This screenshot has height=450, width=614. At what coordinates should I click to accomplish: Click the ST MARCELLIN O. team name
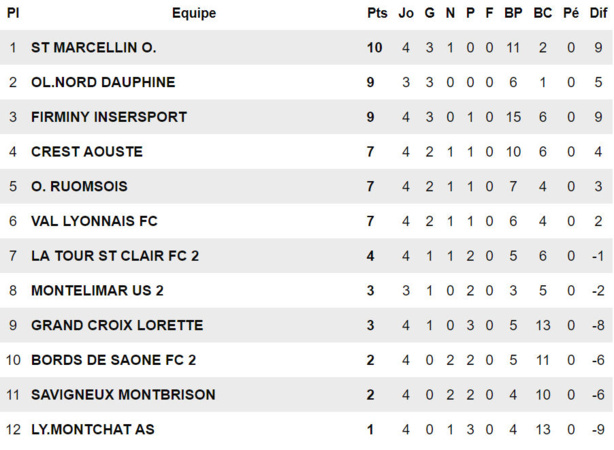click(x=93, y=48)
